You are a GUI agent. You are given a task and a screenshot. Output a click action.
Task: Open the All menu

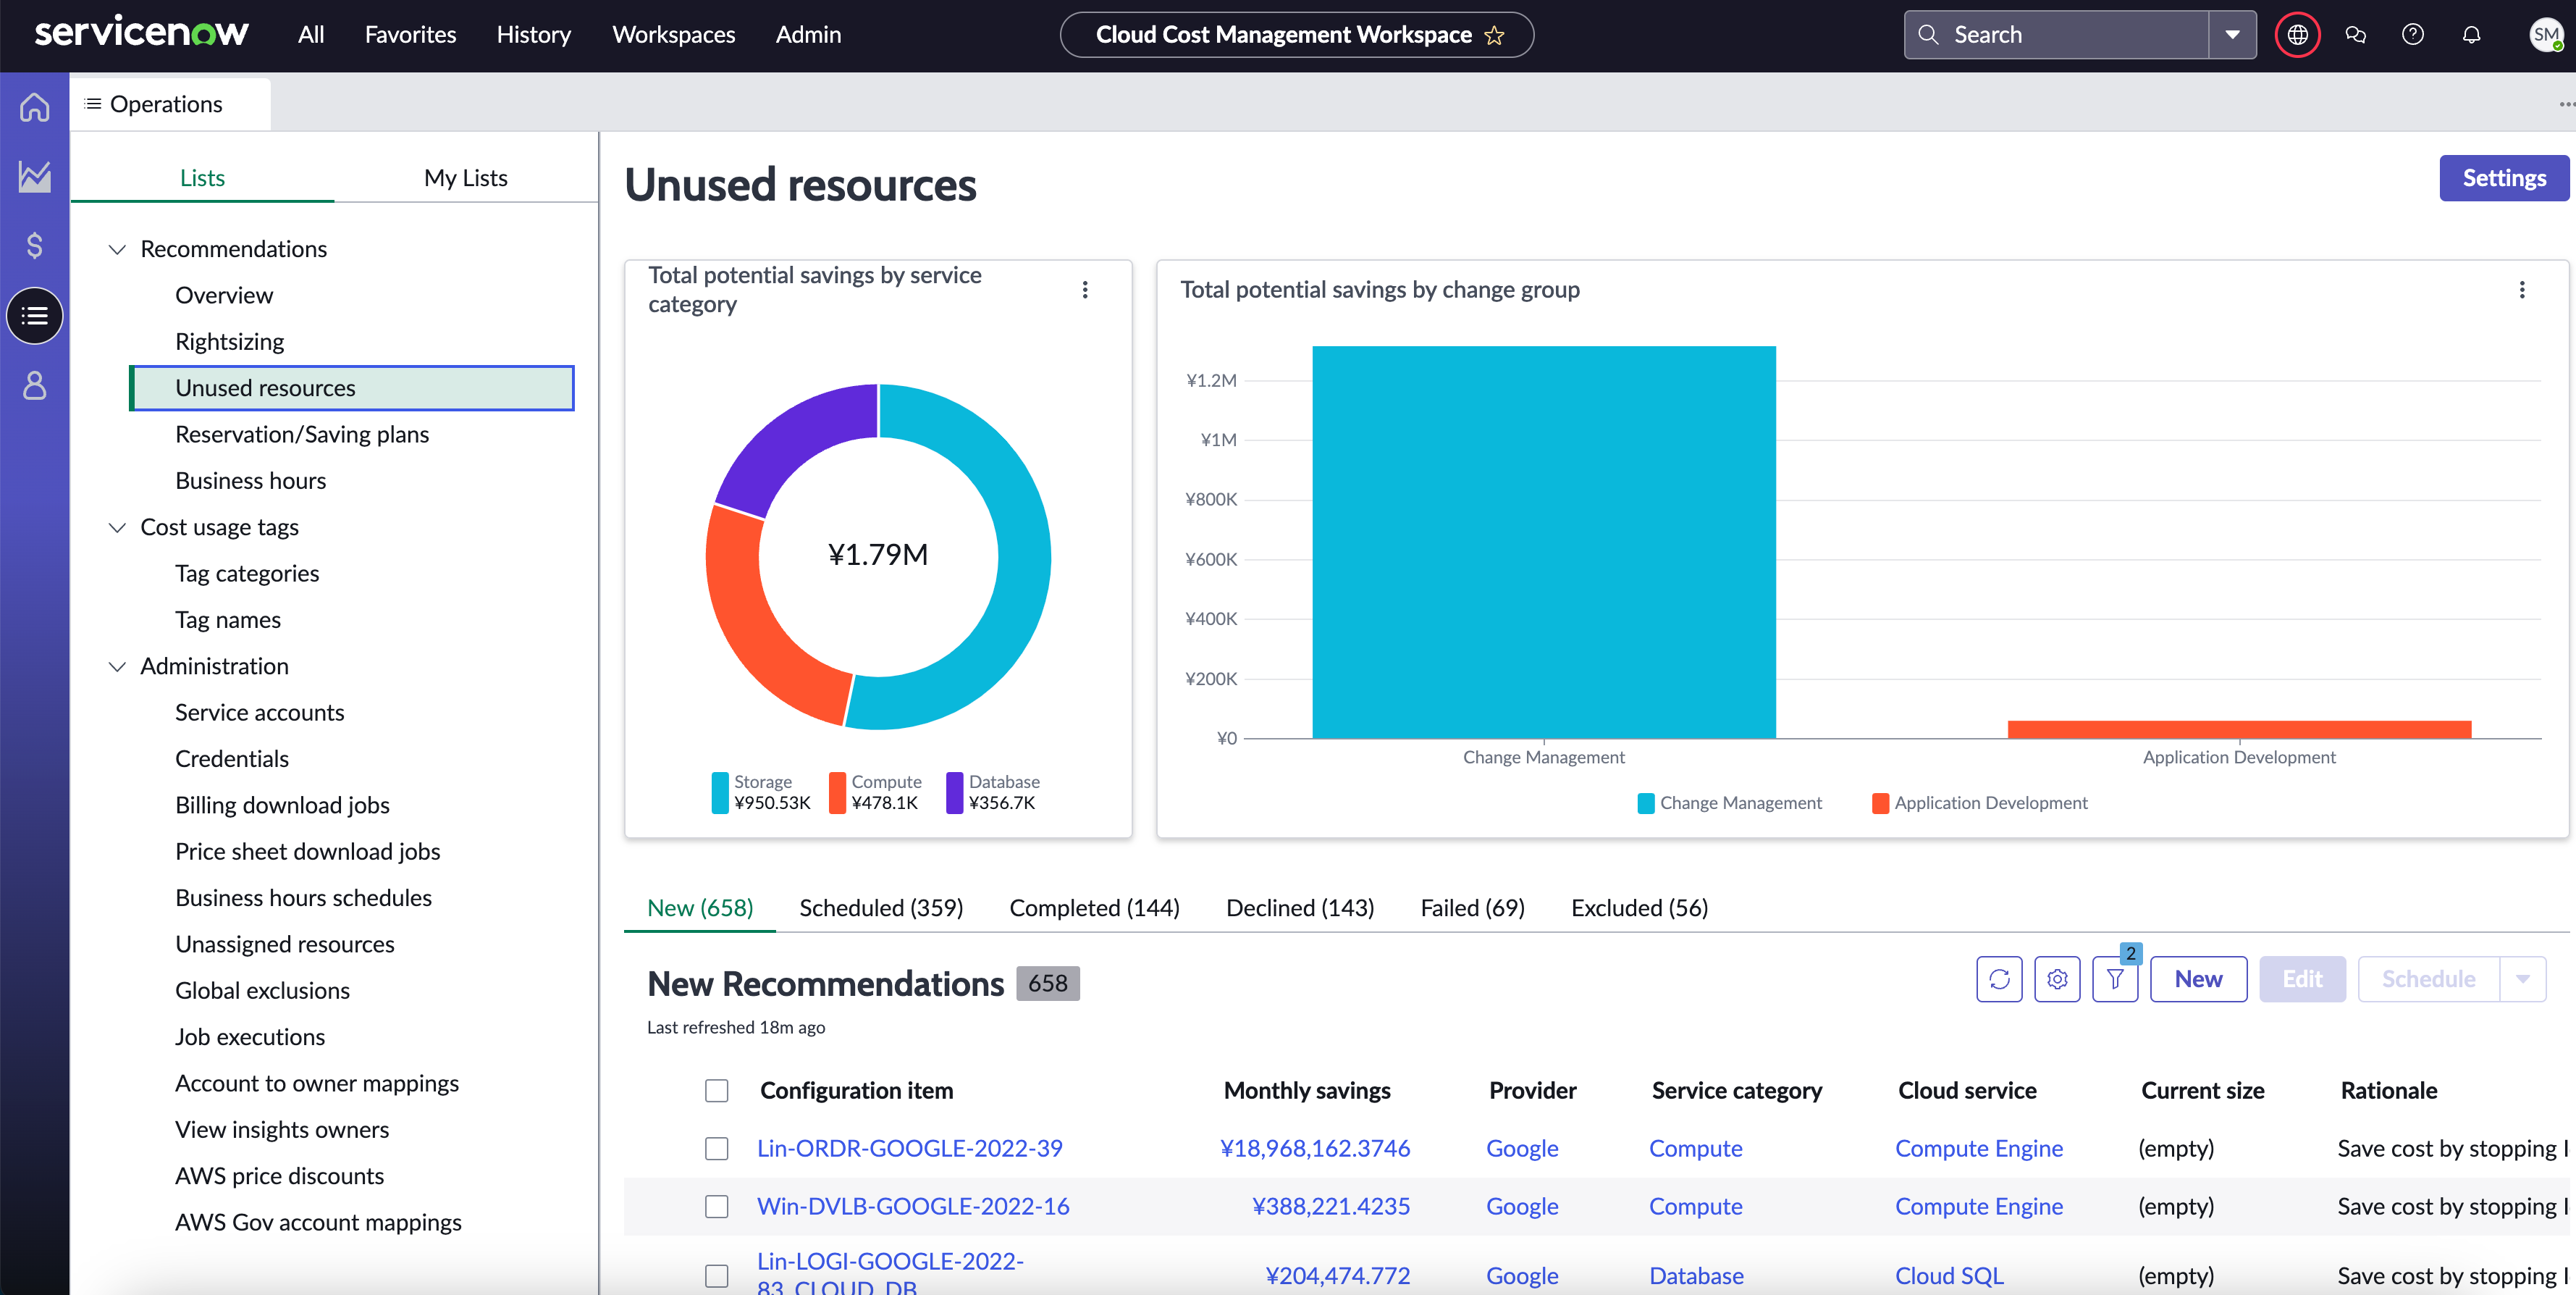coord(311,35)
